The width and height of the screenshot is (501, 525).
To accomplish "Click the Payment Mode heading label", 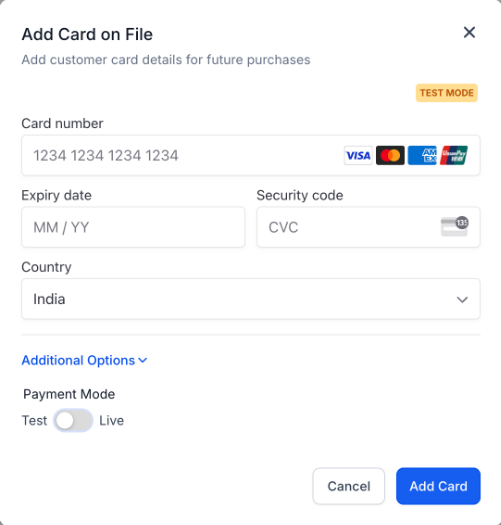I will click(69, 394).
